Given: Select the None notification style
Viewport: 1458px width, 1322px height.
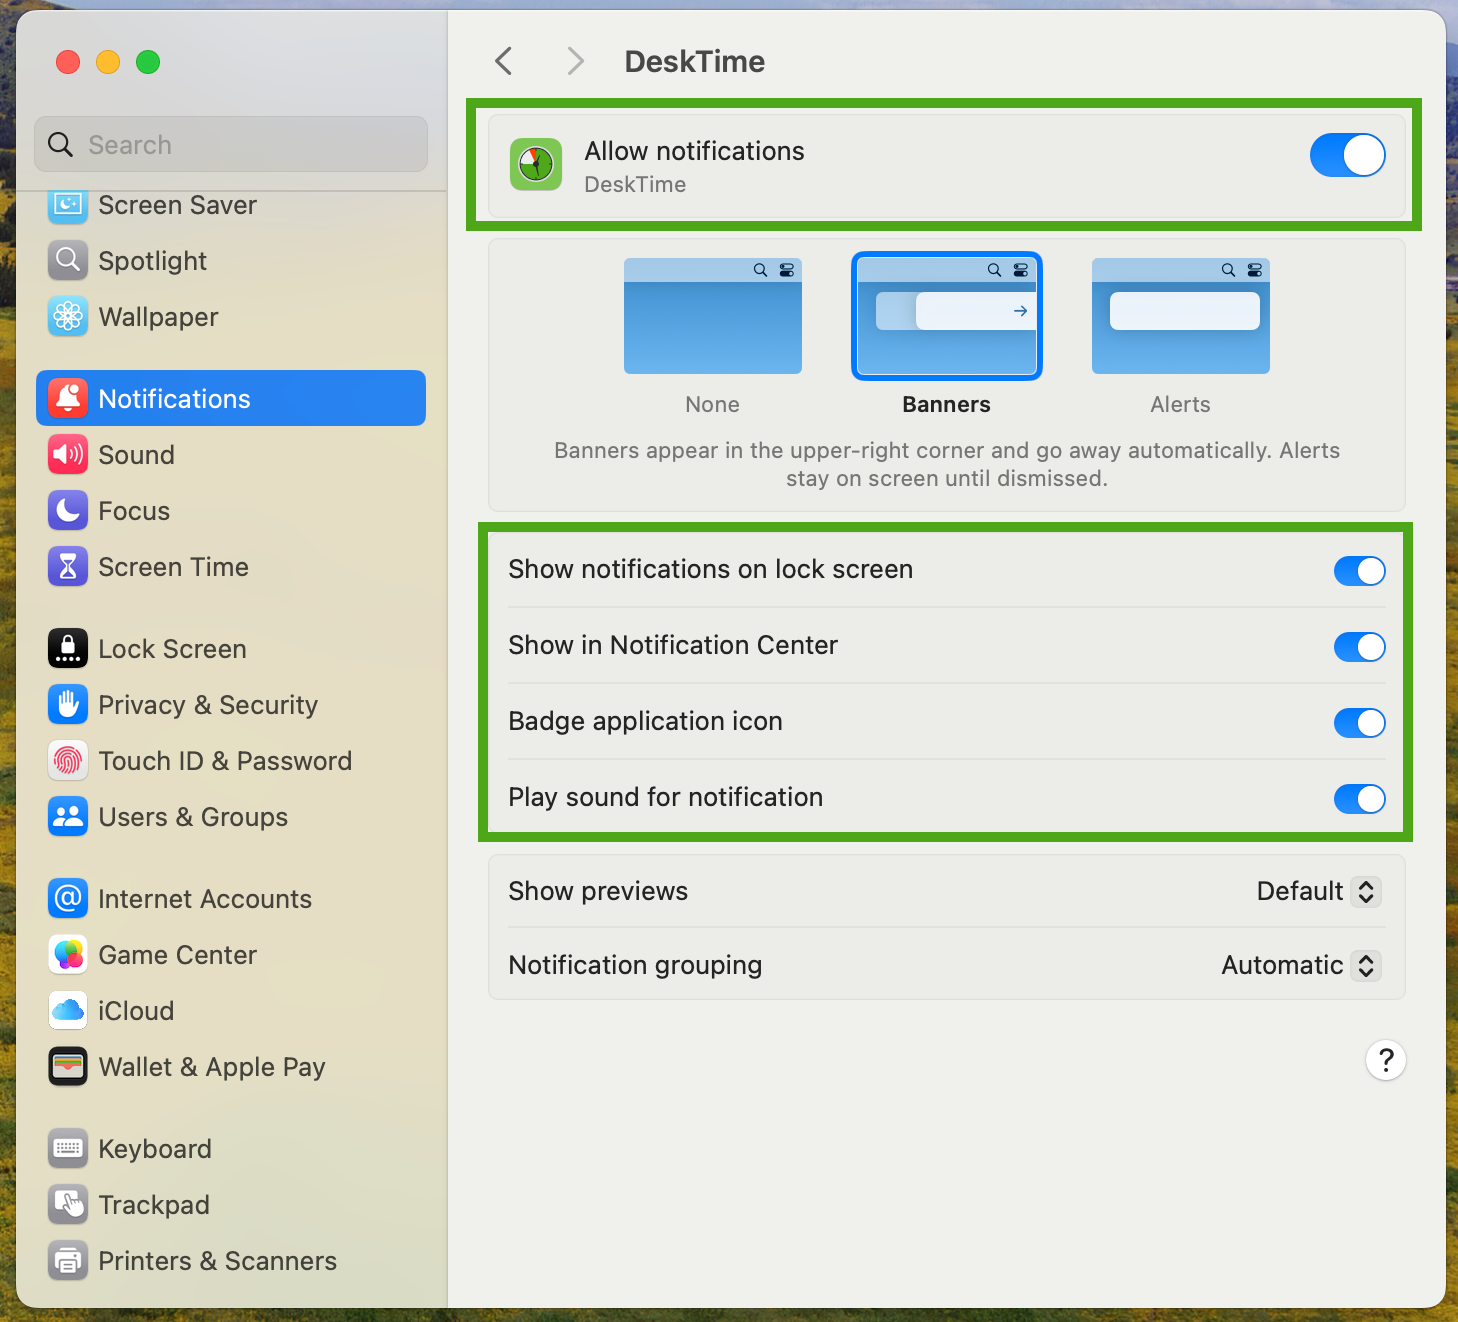Looking at the screenshot, I should pos(712,317).
